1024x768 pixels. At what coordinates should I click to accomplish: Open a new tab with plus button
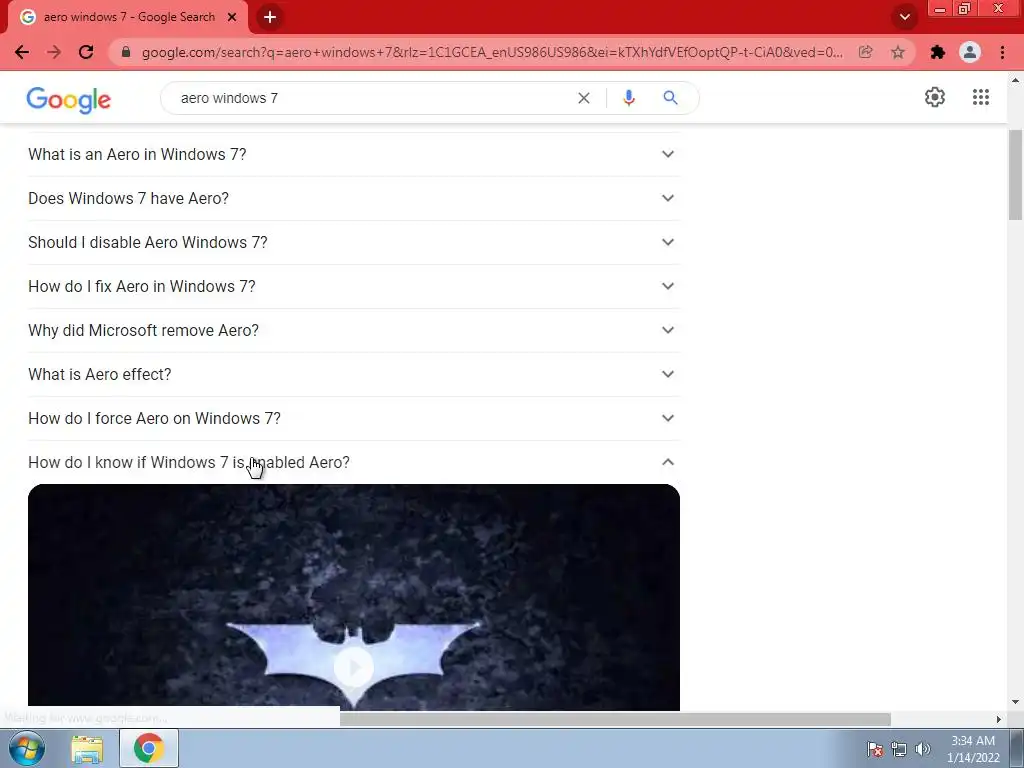(x=270, y=17)
